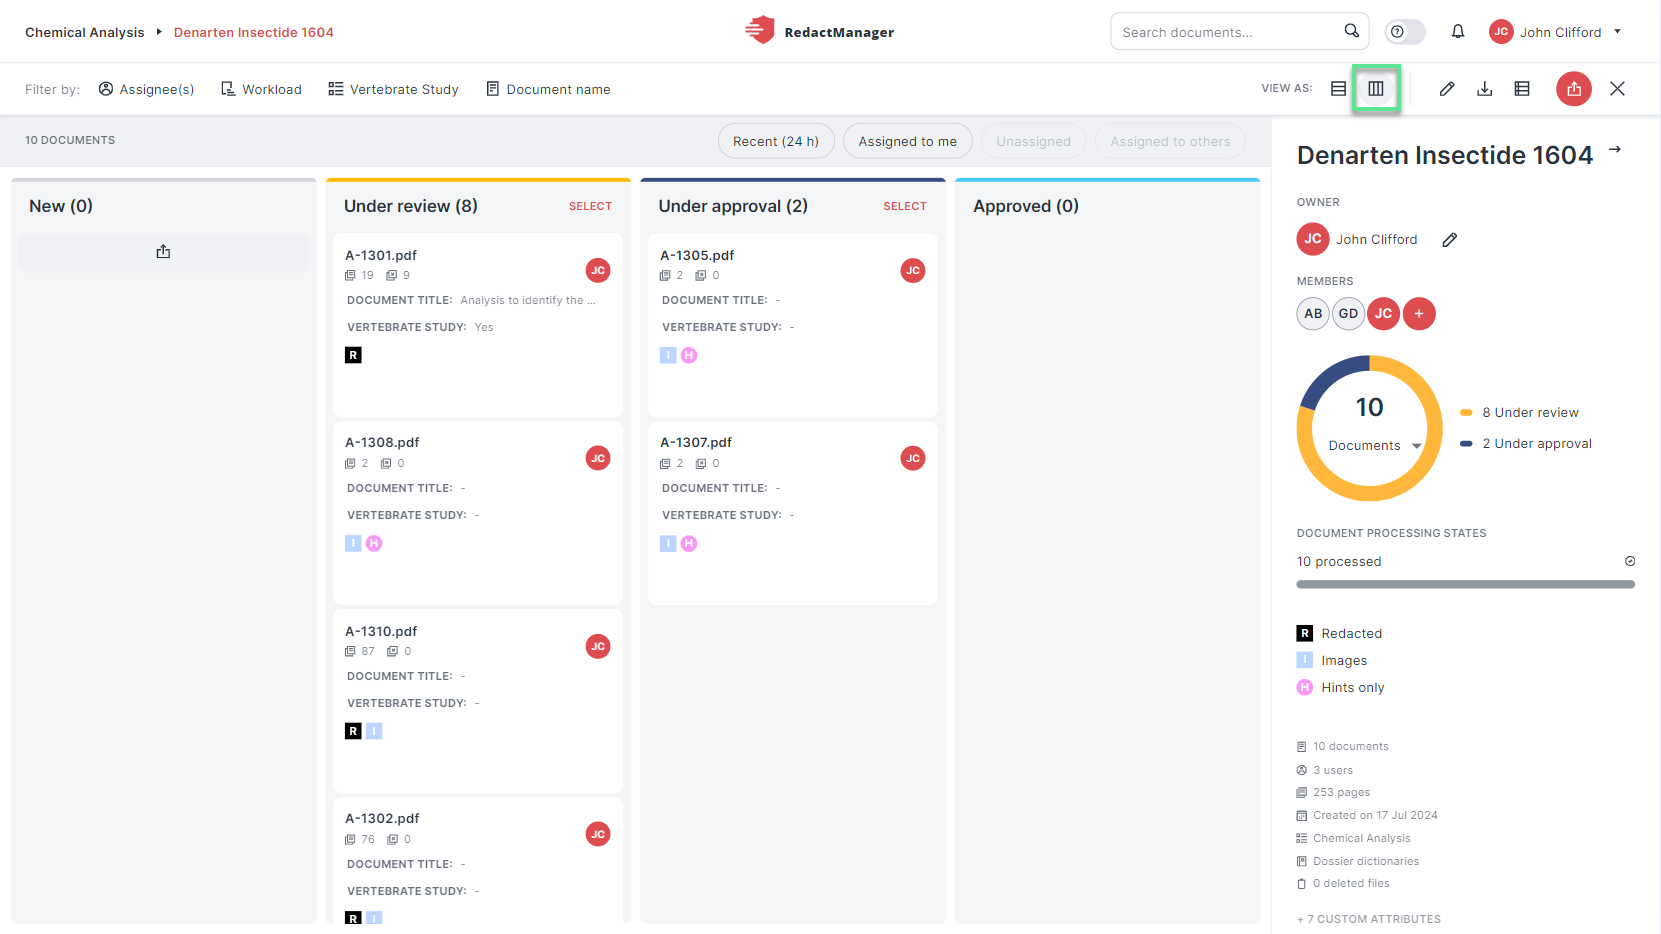Click JC avatar under Members
This screenshot has width=1661, height=934.
(1383, 314)
